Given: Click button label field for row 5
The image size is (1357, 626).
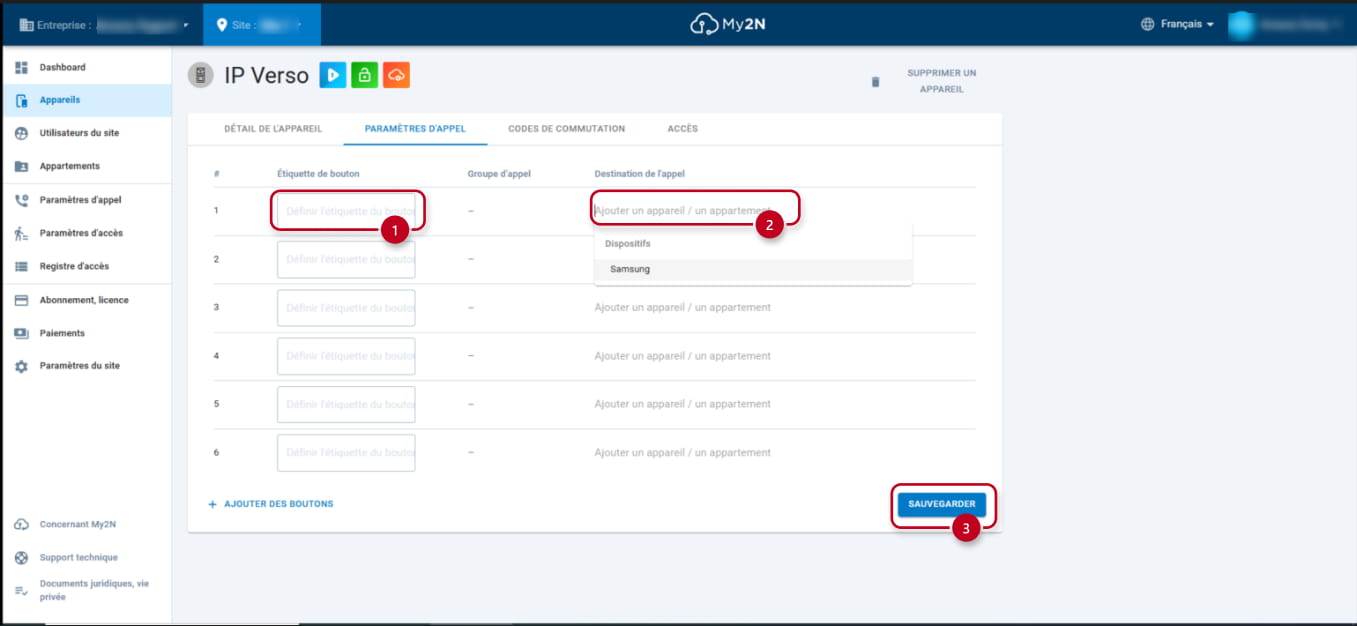Looking at the screenshot, I should point(346,404).
